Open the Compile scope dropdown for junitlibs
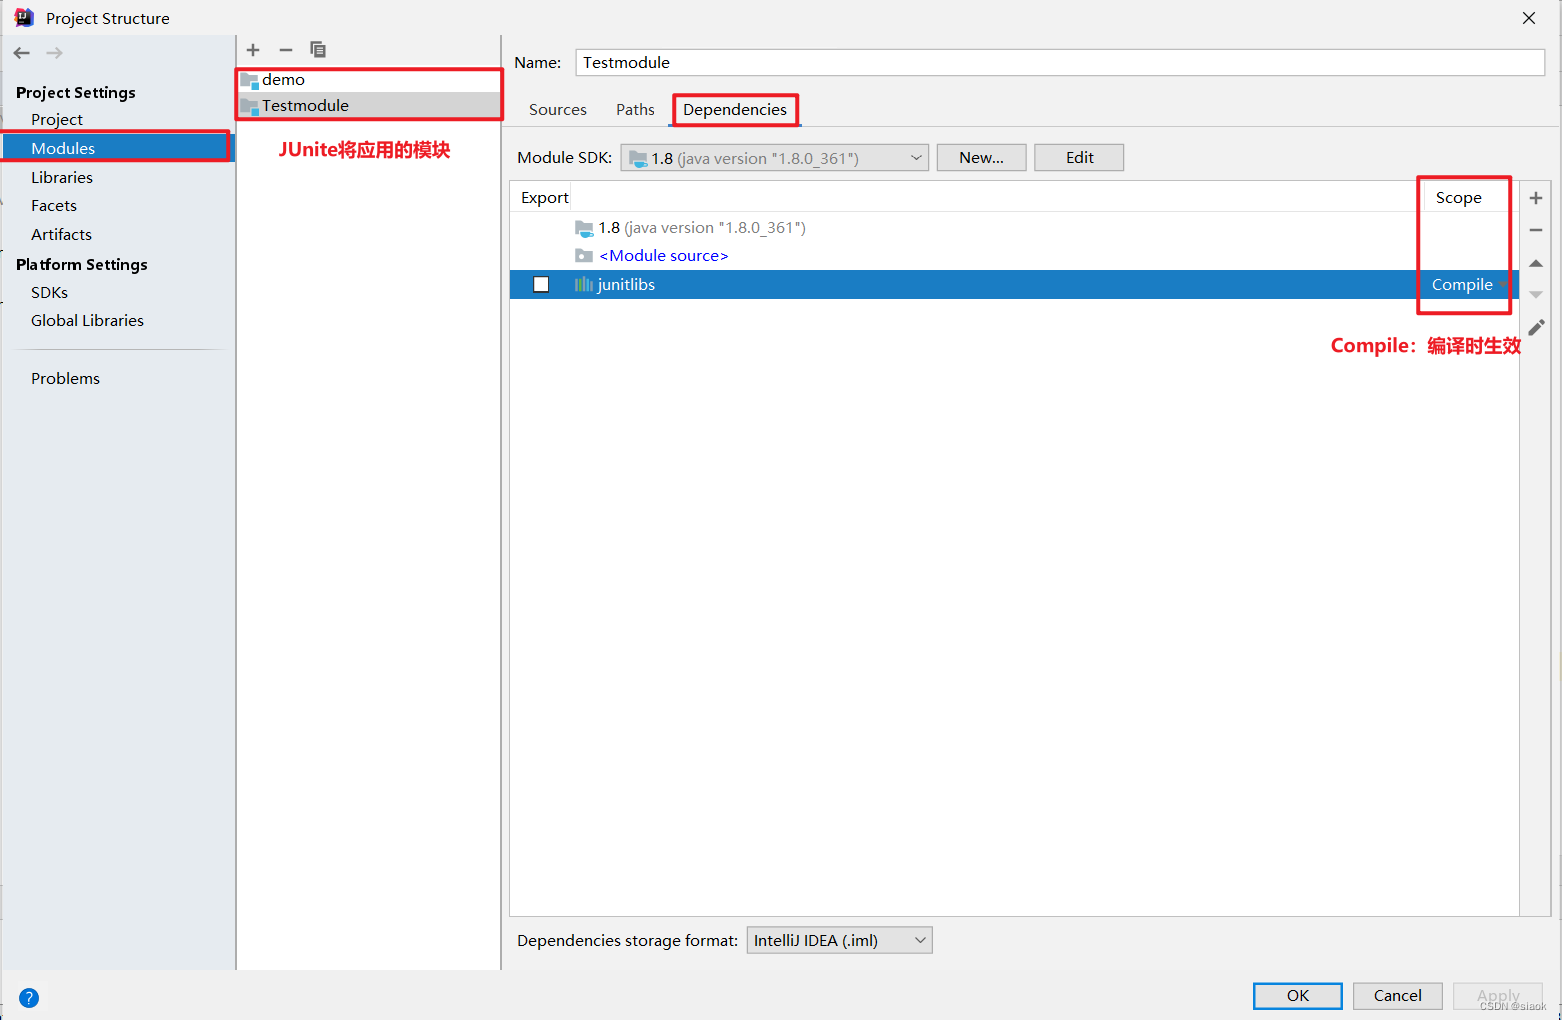Image resolution: width=1562 pixels, height=1020 pixels. click(1468, 285)
